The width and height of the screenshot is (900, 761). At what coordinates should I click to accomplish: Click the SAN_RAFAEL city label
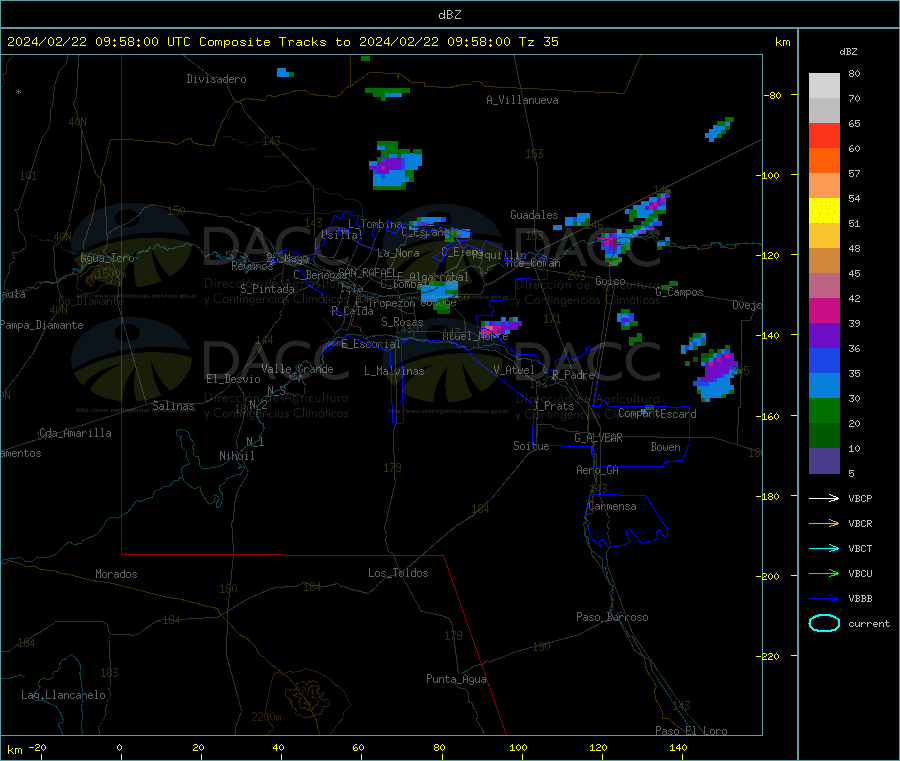click(367, 272)
